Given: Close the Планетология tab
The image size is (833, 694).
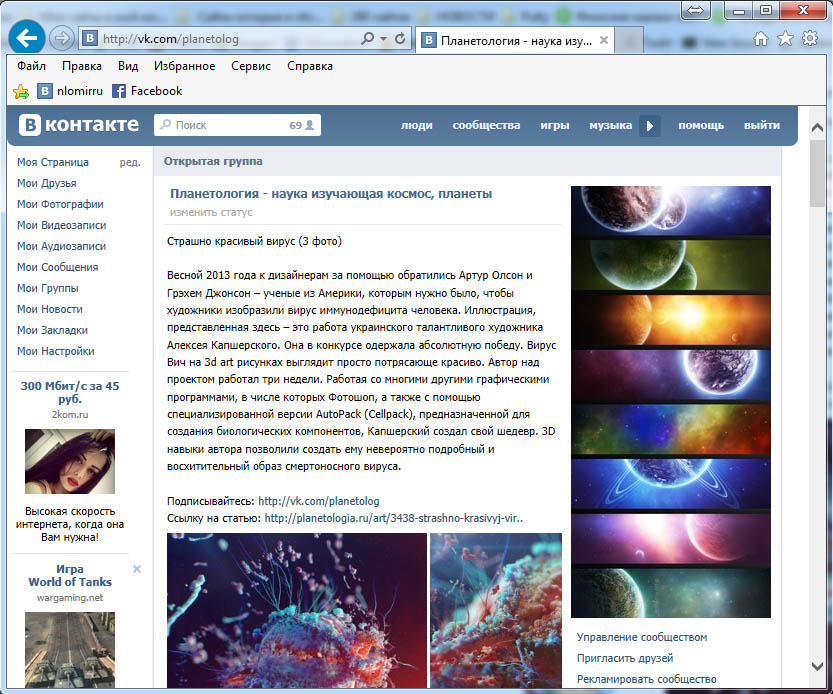Looking at the screenshot, I should 604,40.
